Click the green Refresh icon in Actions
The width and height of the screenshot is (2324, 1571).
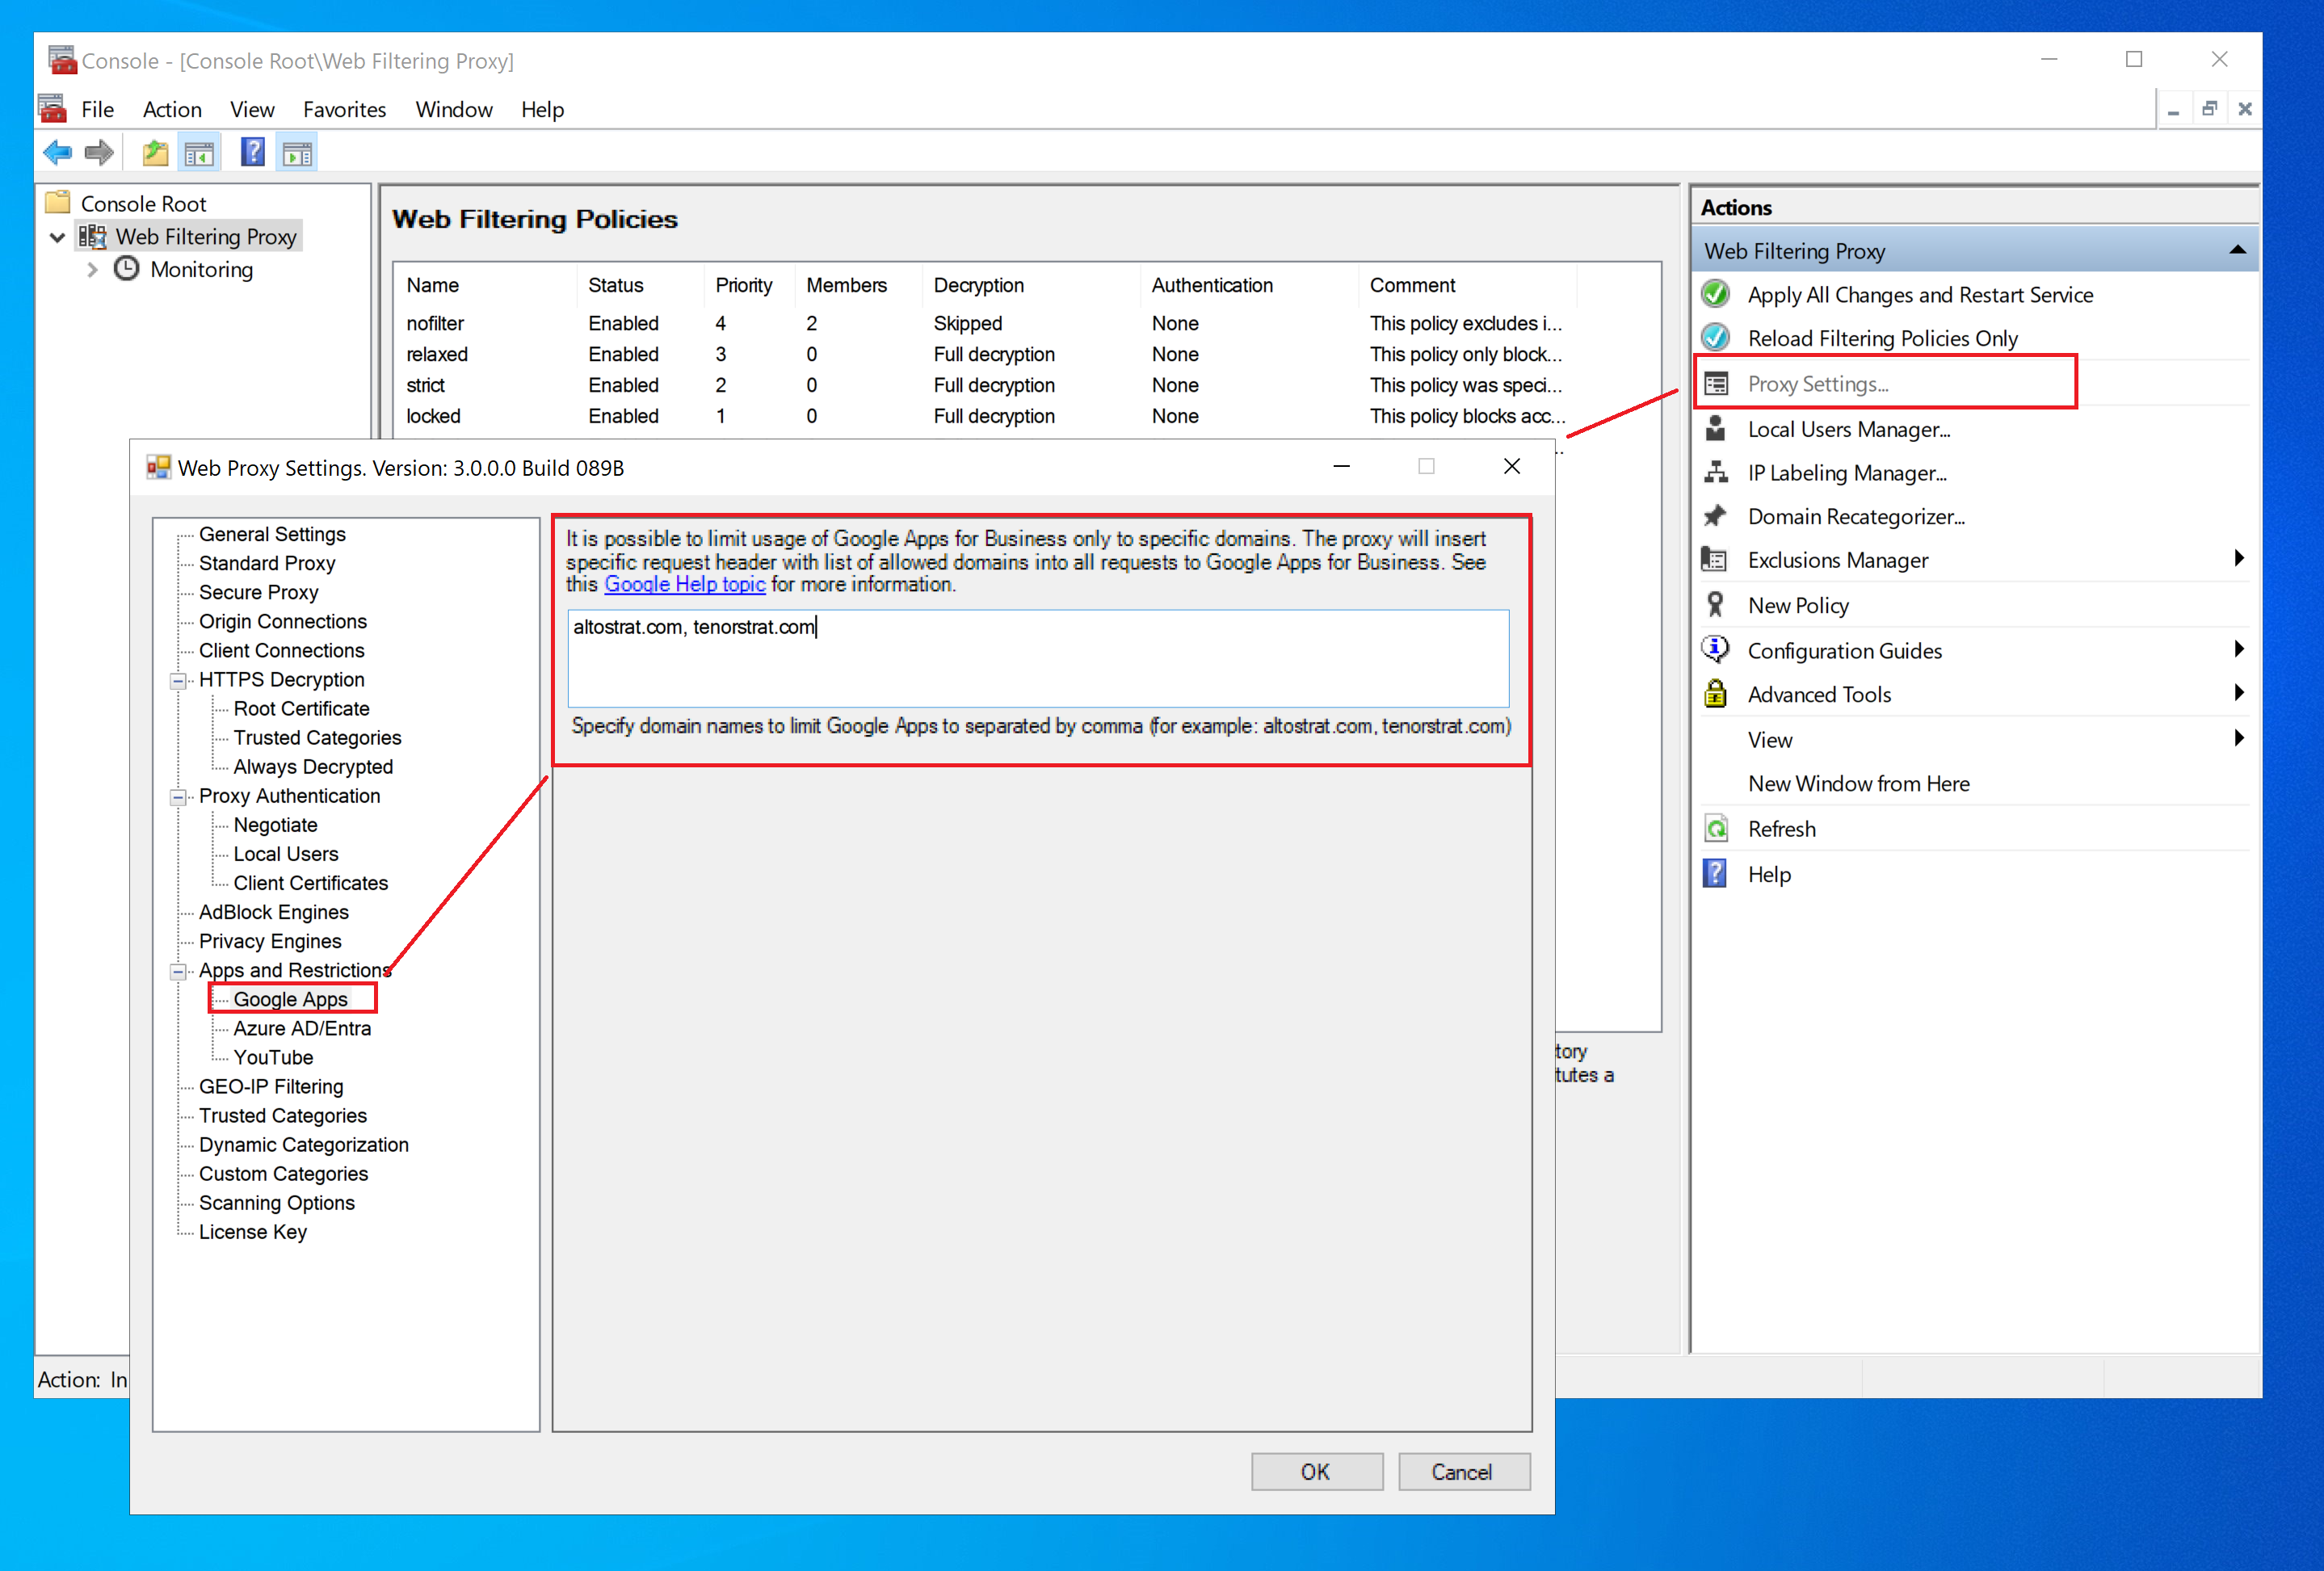pos(1715,829)
